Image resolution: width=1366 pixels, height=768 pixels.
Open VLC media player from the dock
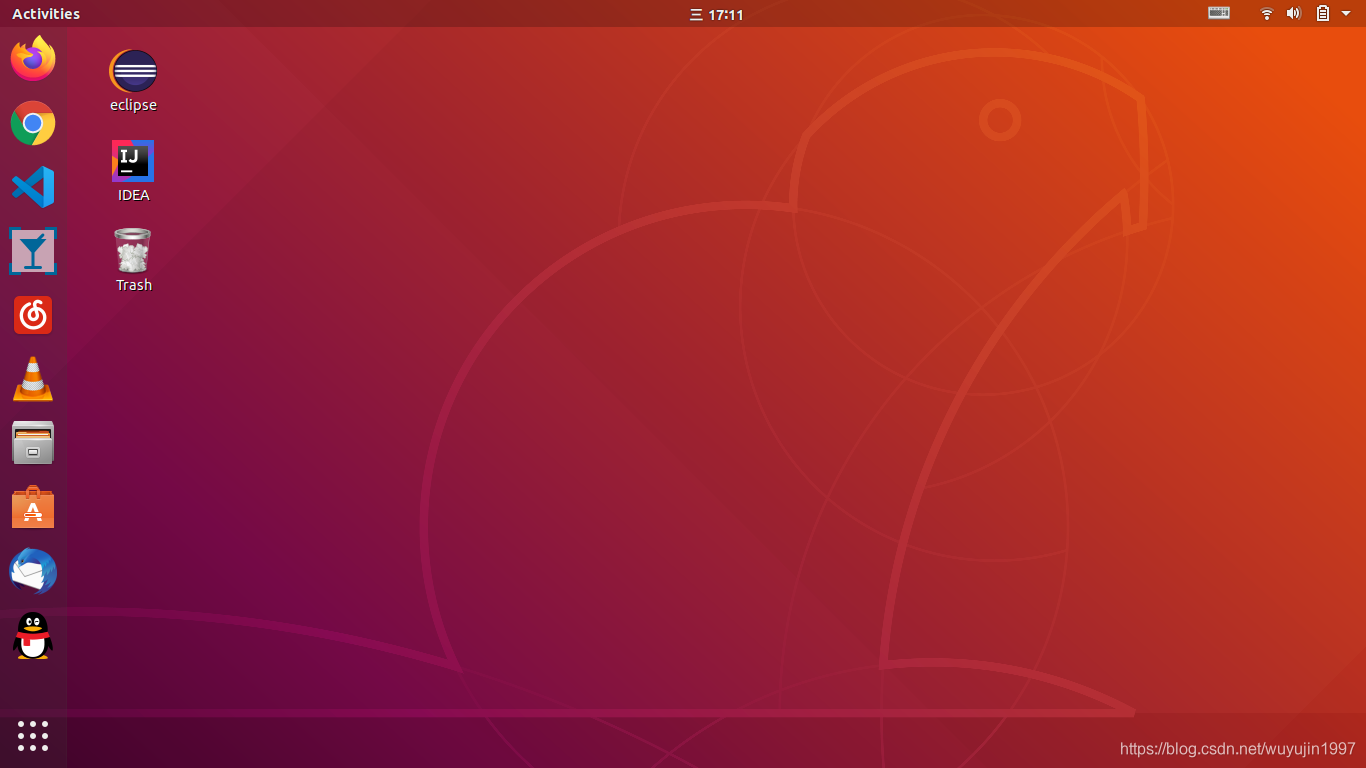click(33, 379)
